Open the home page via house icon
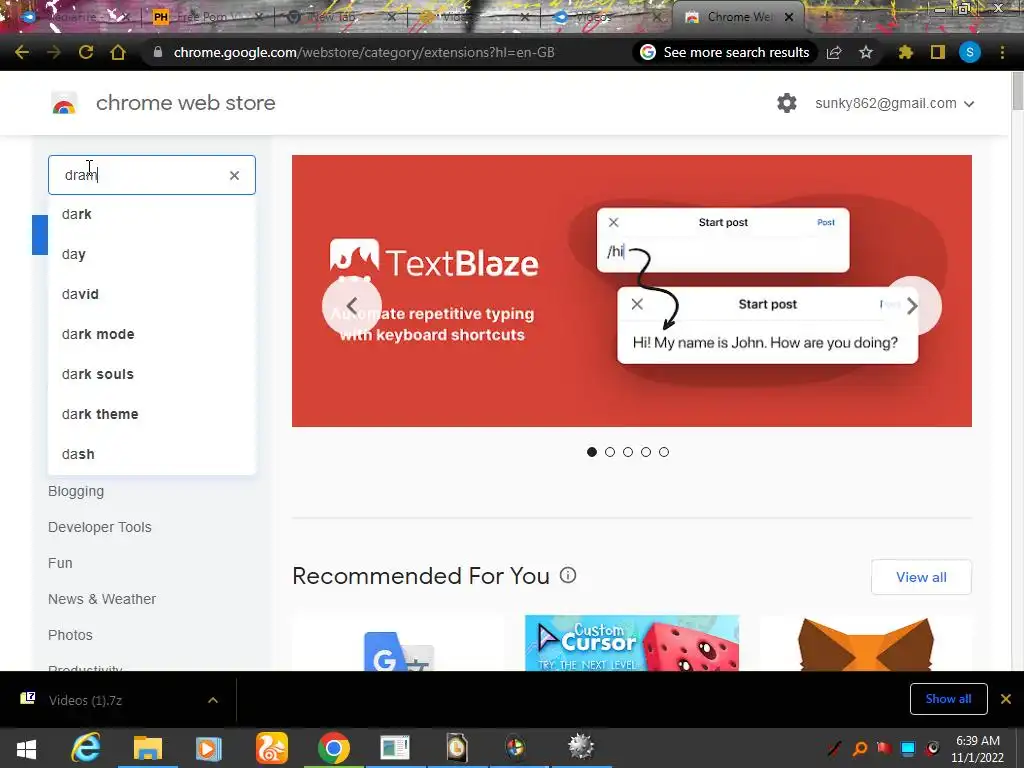Viewport: 1024px width, 768px height. [118, 52]
